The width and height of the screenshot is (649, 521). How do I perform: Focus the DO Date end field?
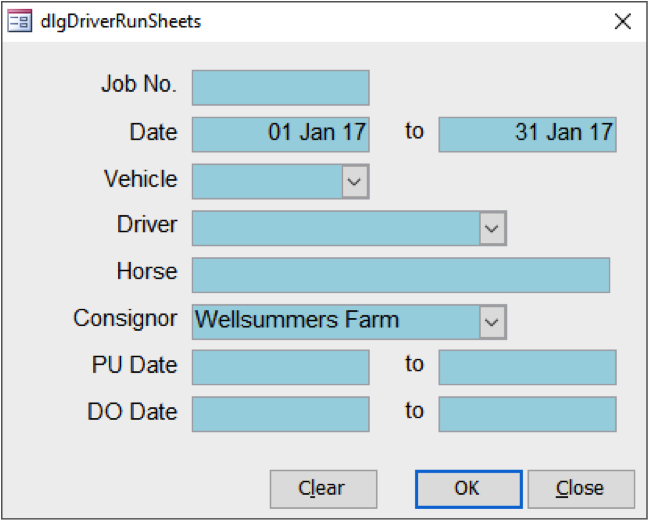(527, 414)
